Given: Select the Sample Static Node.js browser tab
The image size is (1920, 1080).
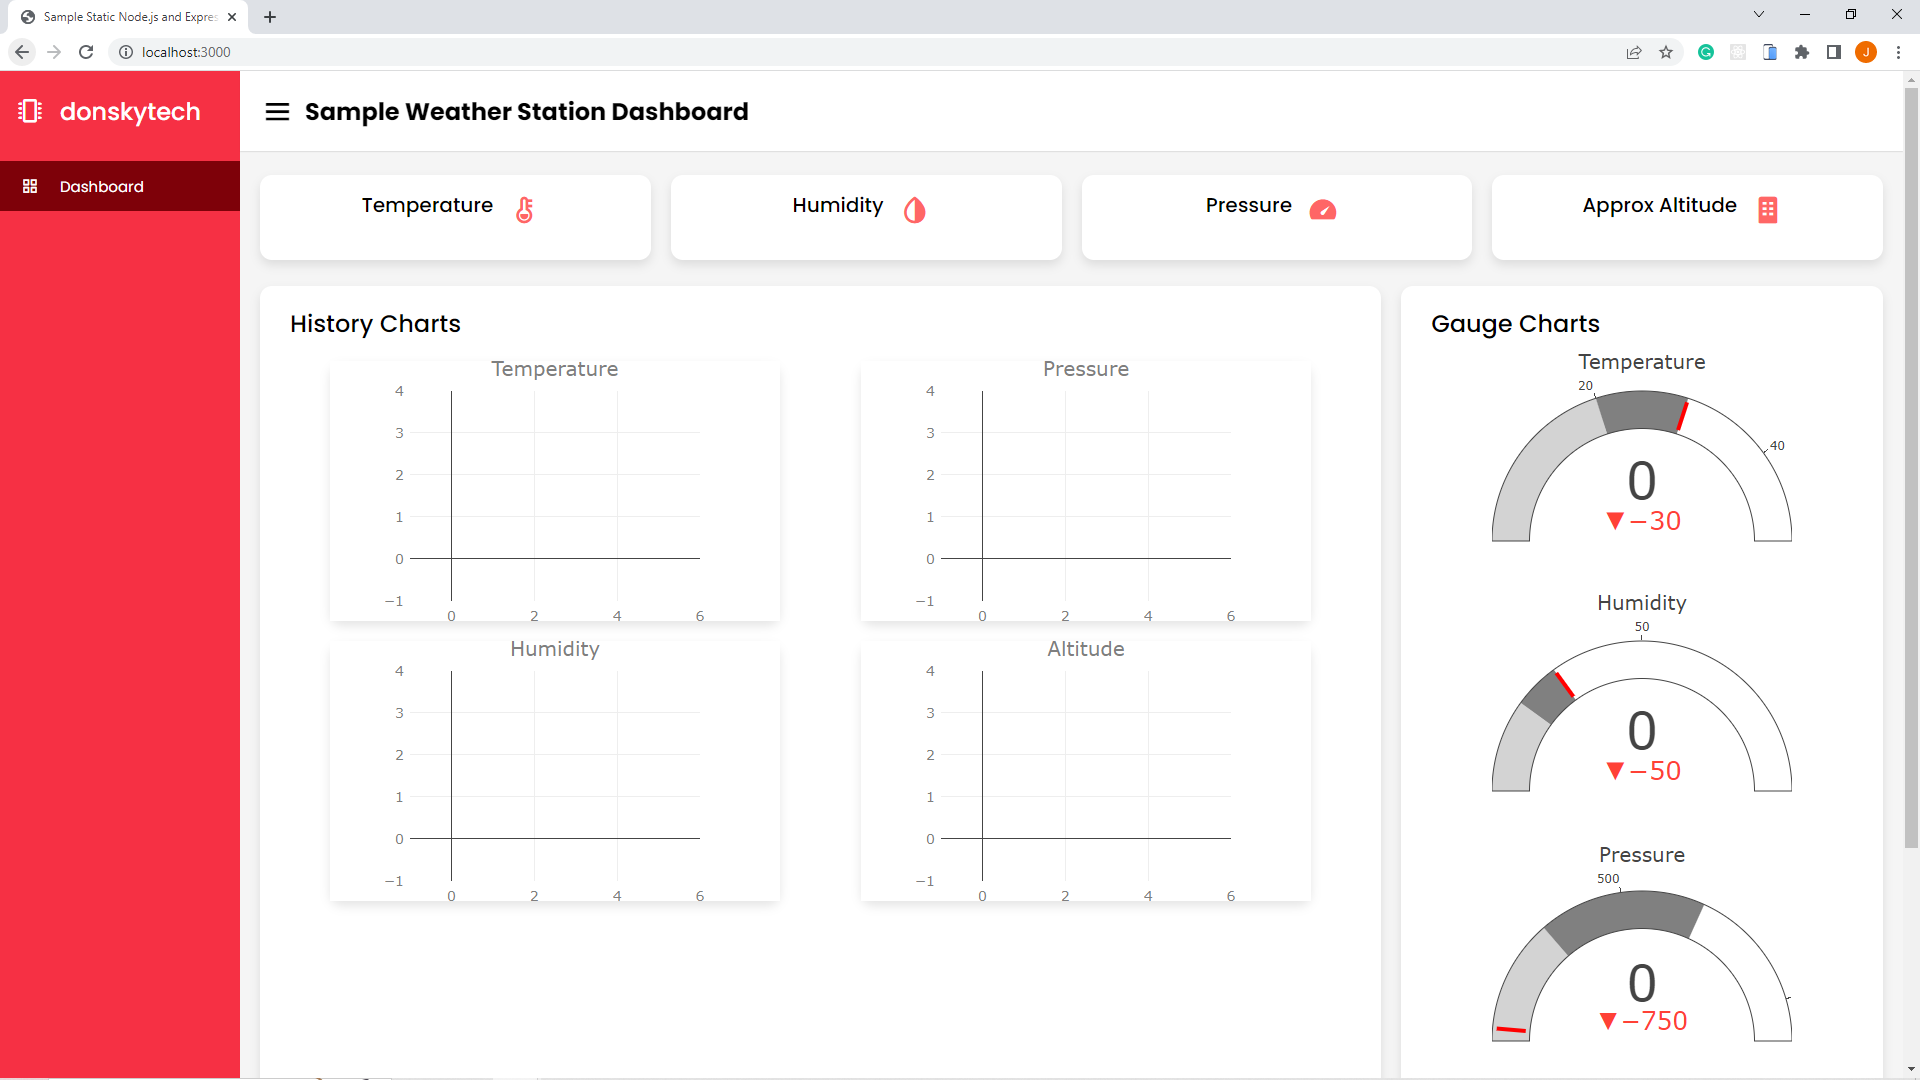Looking at the screenshot, I should 128,17.
